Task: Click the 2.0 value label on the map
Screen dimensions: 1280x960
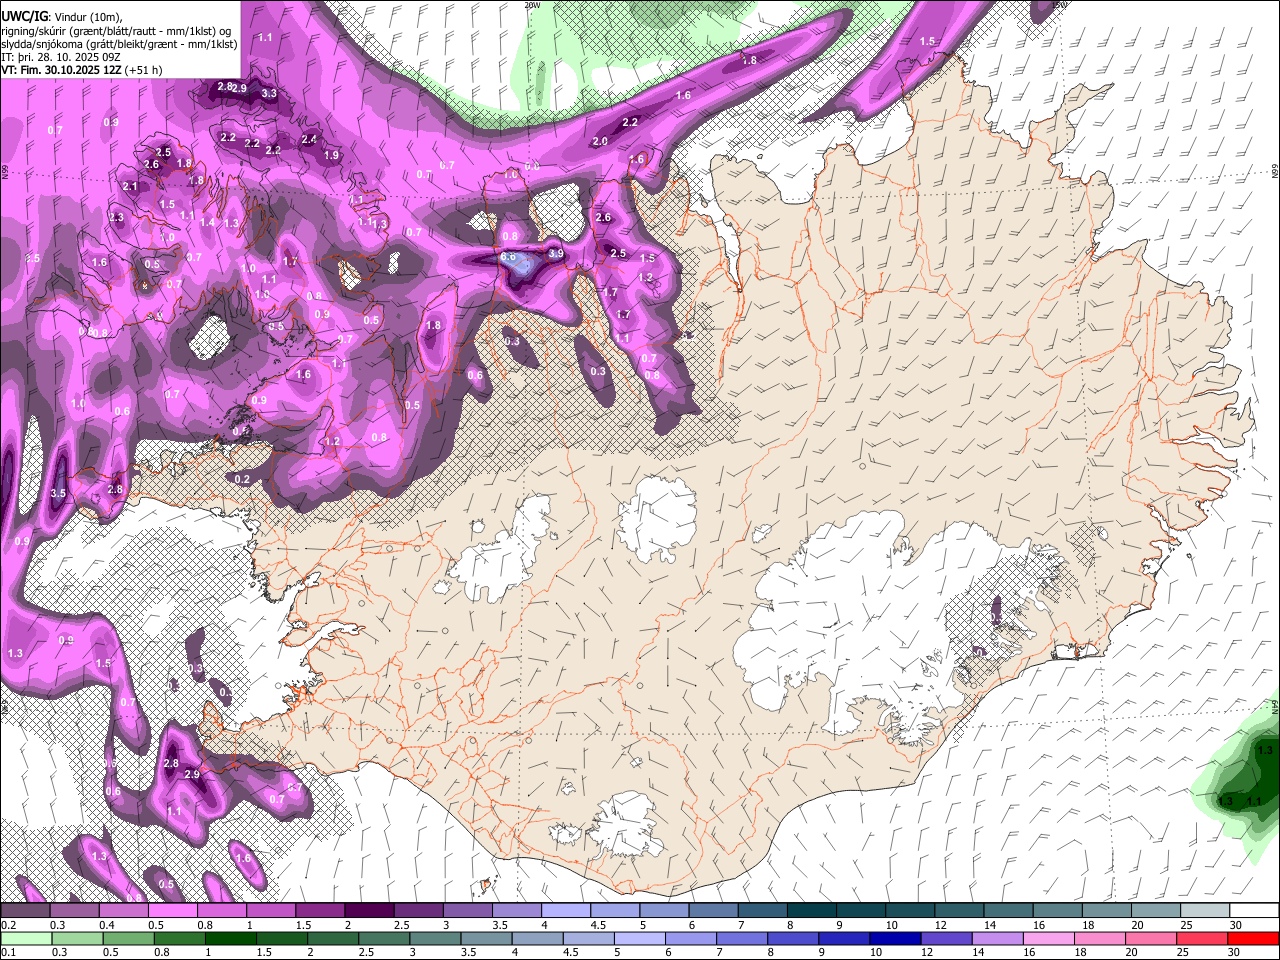Action: coord(600,141)
